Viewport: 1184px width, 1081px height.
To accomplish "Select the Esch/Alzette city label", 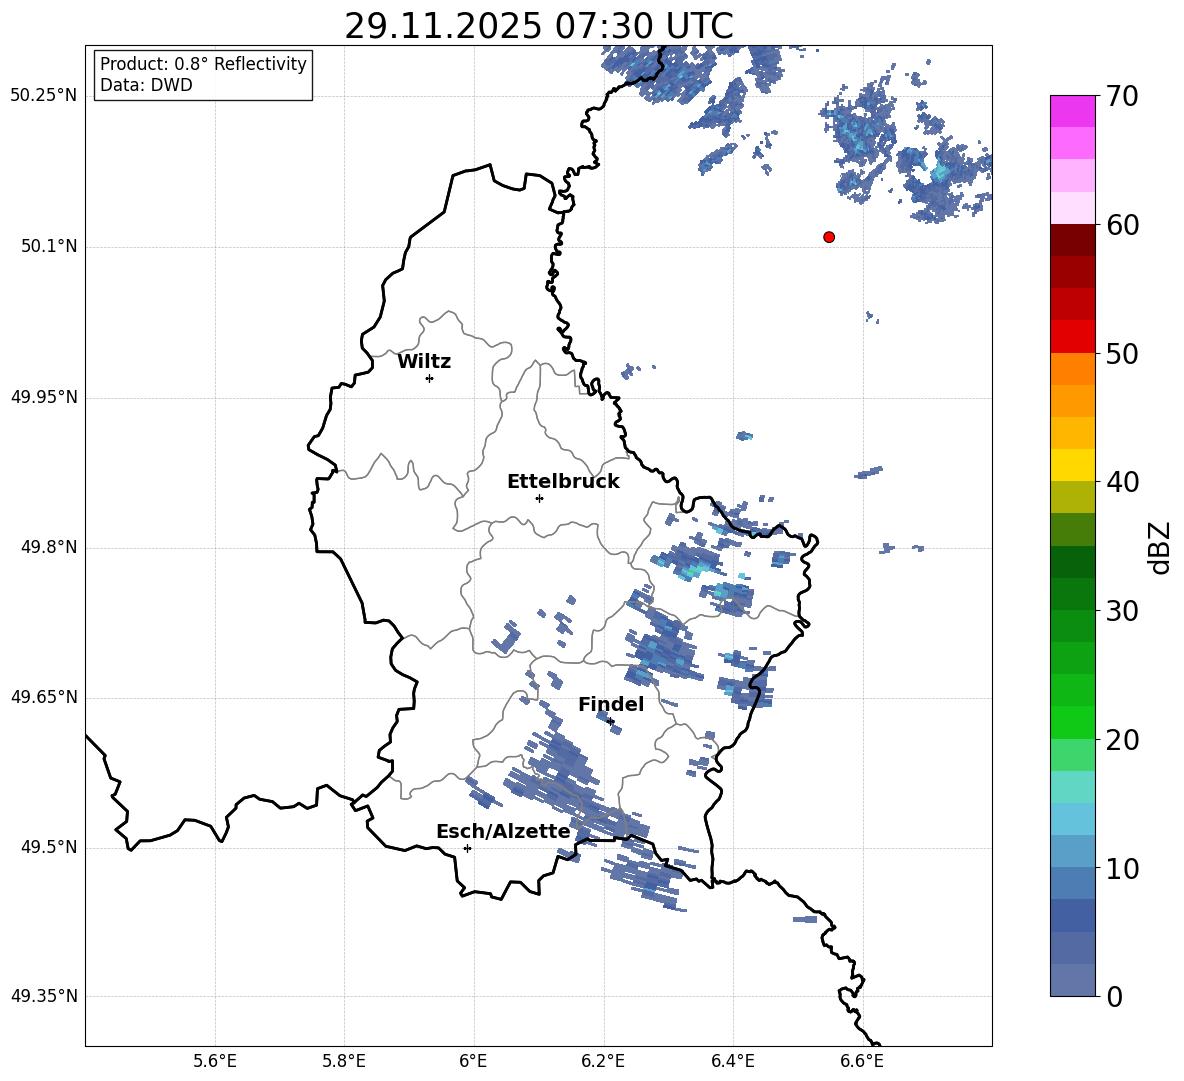I will (503, 831).
